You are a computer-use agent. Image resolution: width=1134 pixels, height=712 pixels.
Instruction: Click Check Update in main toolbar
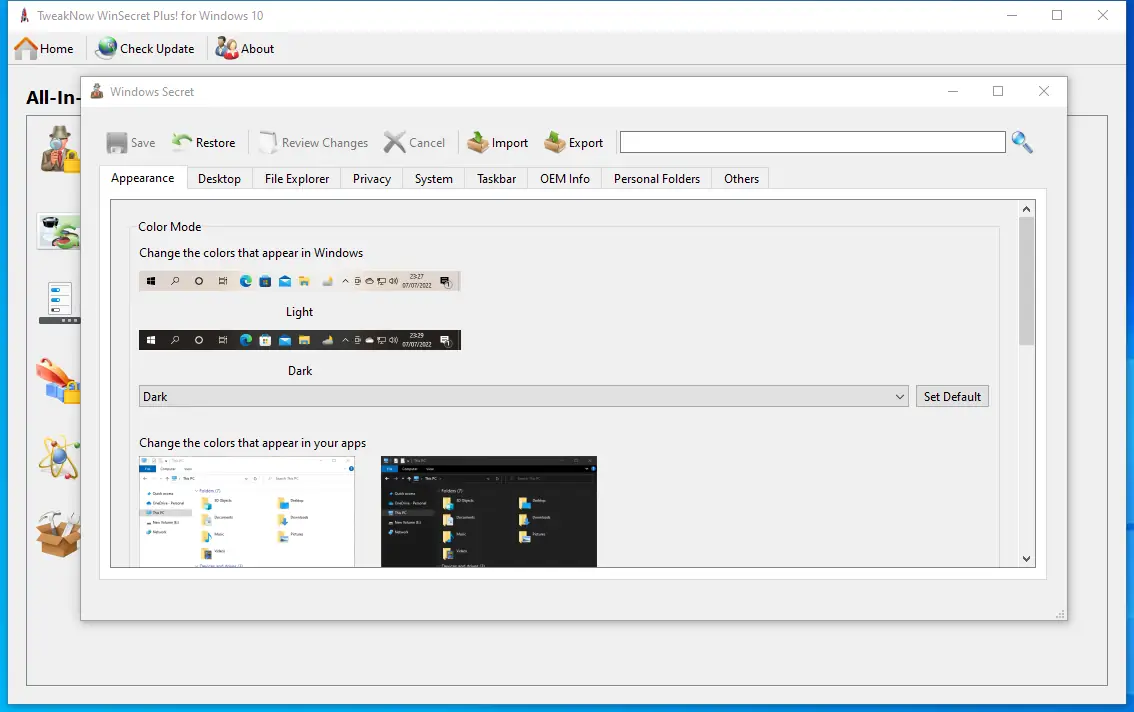[145, 48]
